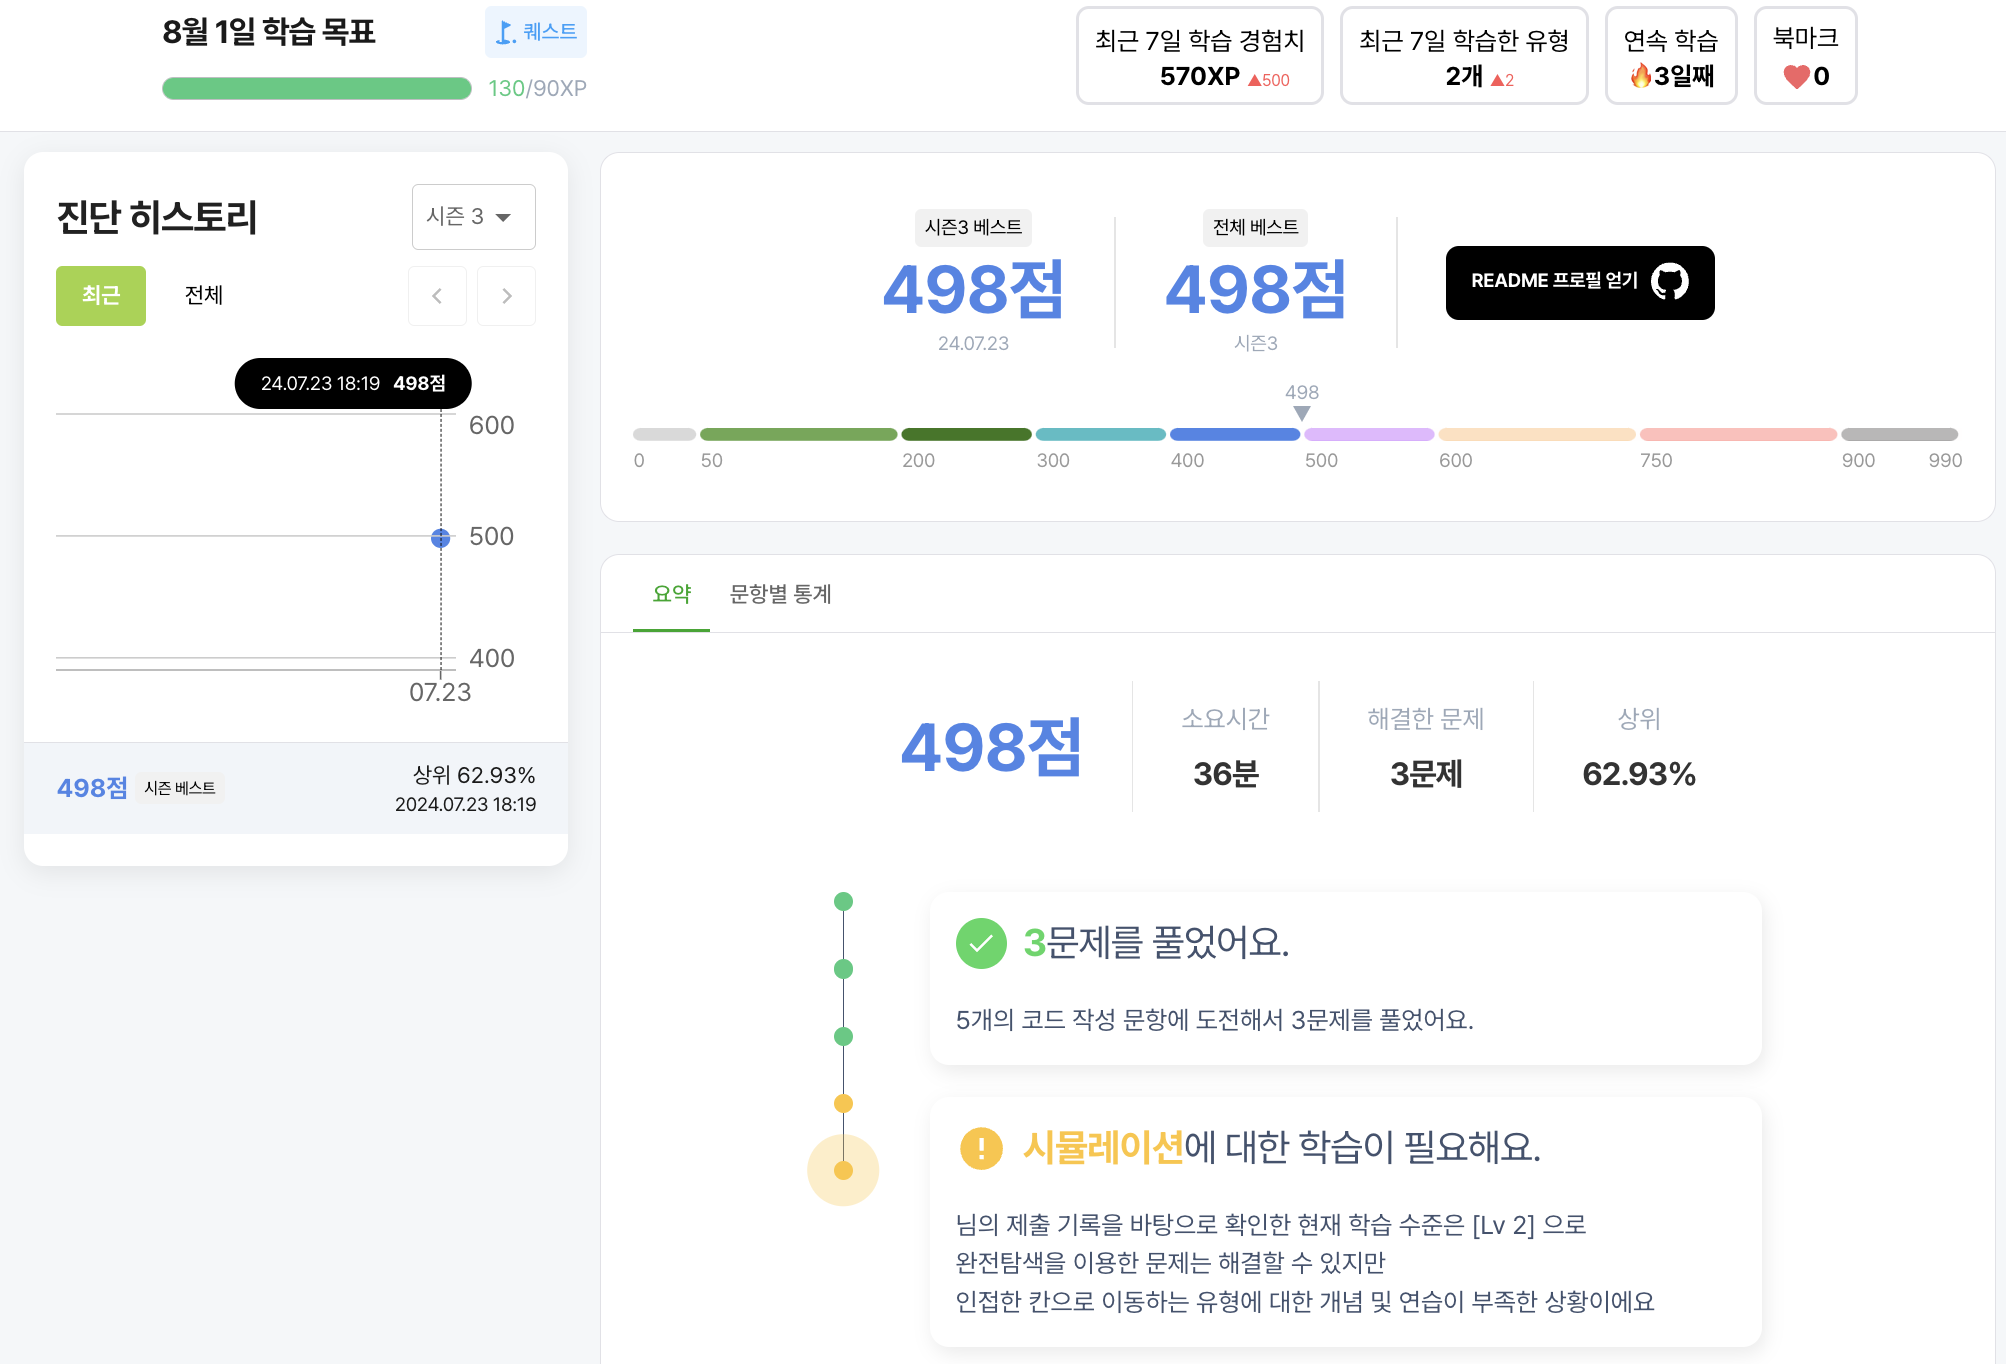2006x1364 pixels.
Task: Switch history filter to 전체
Action: [204, 296]
